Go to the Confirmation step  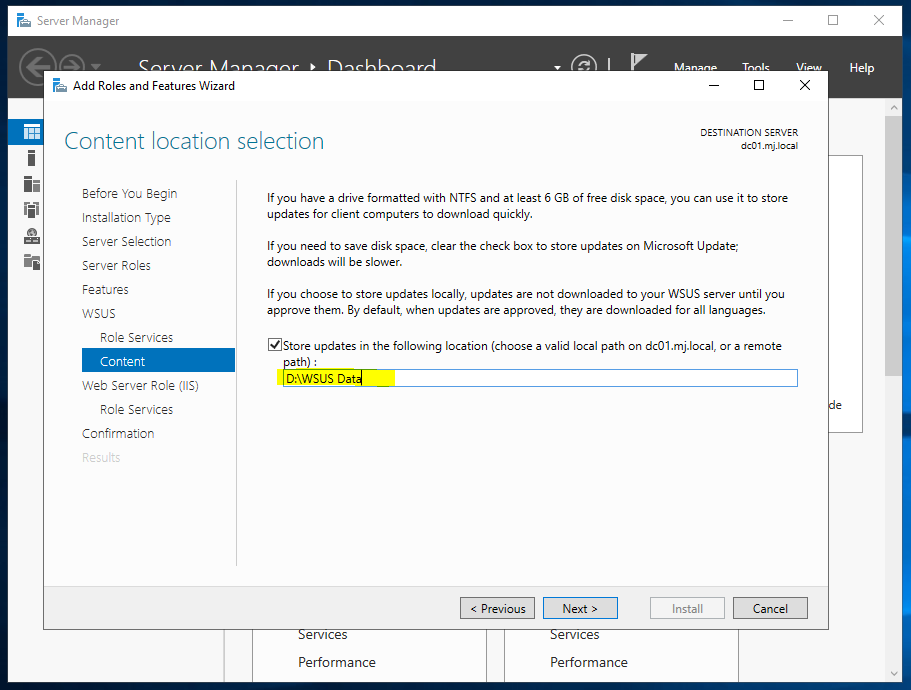[118, 433]
